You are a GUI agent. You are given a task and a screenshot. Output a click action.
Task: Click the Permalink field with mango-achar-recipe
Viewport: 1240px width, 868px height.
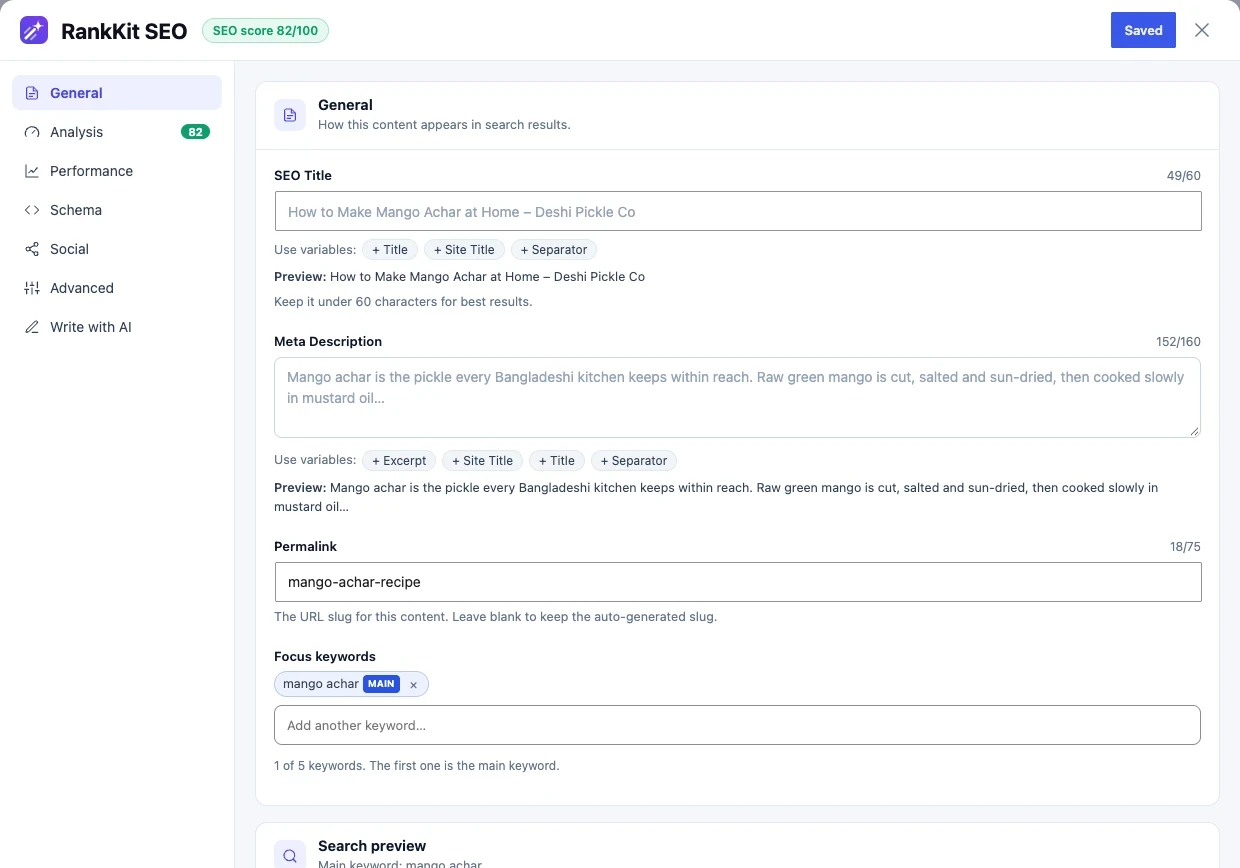tap(738, 582)
